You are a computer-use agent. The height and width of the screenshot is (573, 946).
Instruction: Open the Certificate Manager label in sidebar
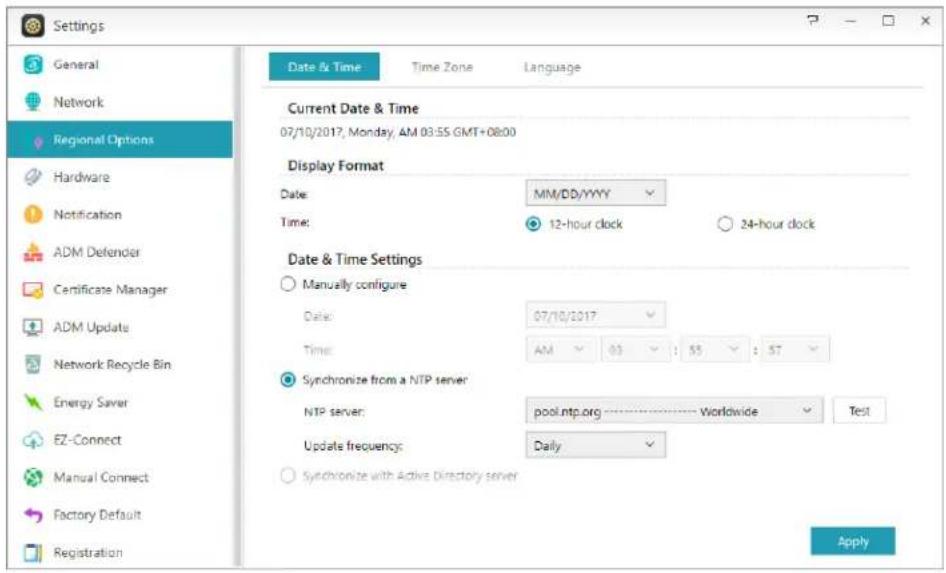point(110,290)
